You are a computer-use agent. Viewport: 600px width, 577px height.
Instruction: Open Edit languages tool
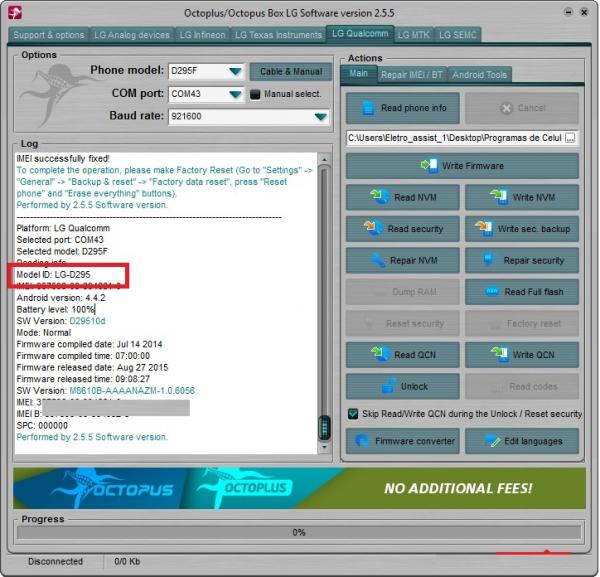(521, 441)
